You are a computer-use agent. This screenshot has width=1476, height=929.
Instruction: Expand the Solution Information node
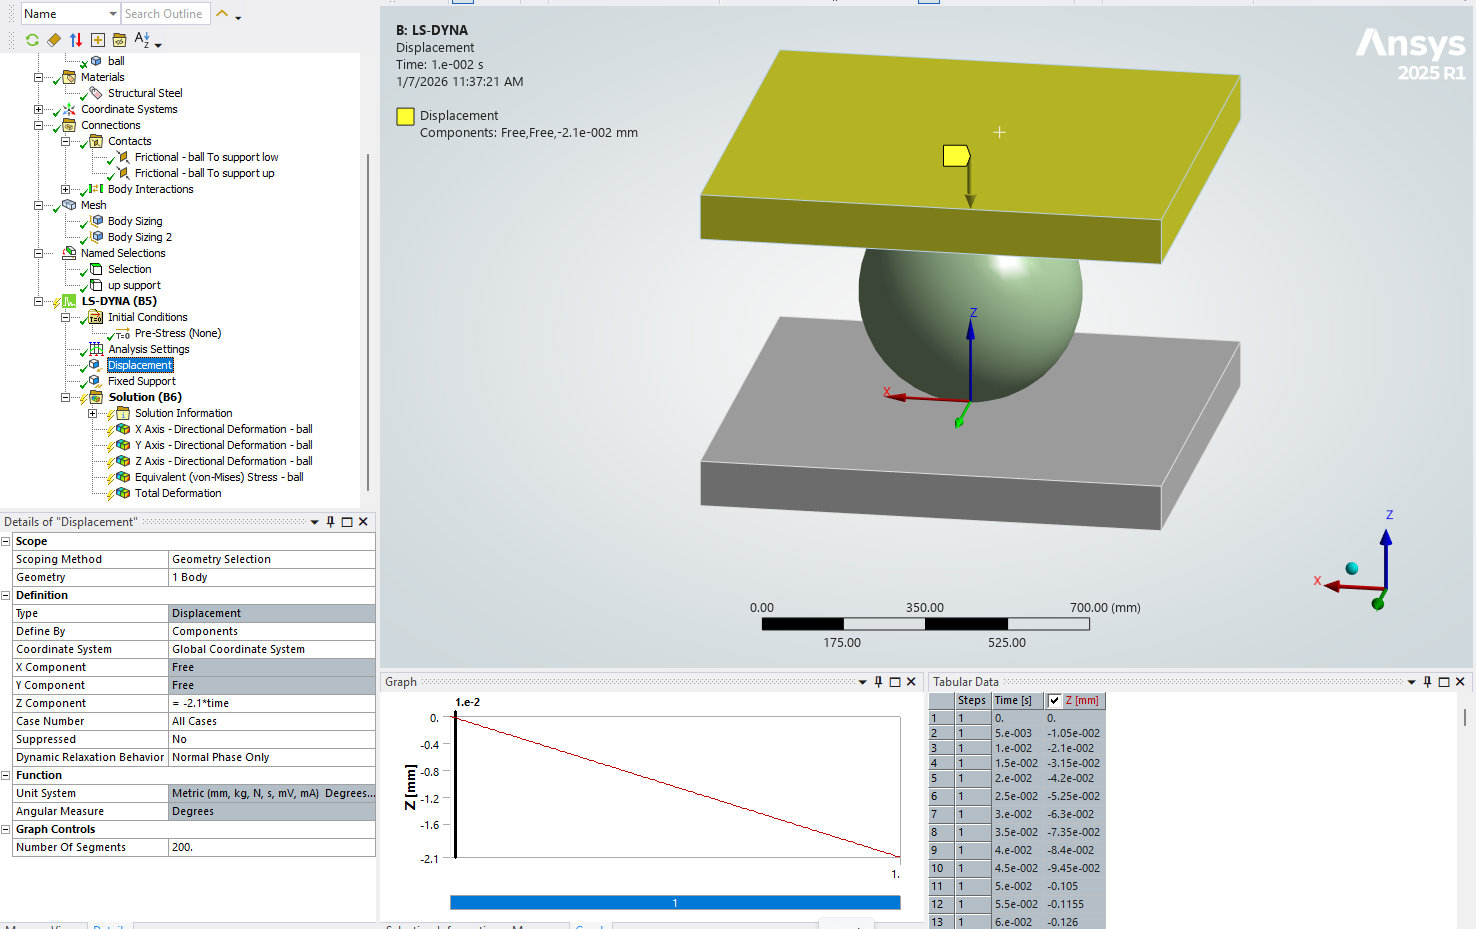(92, 413)
